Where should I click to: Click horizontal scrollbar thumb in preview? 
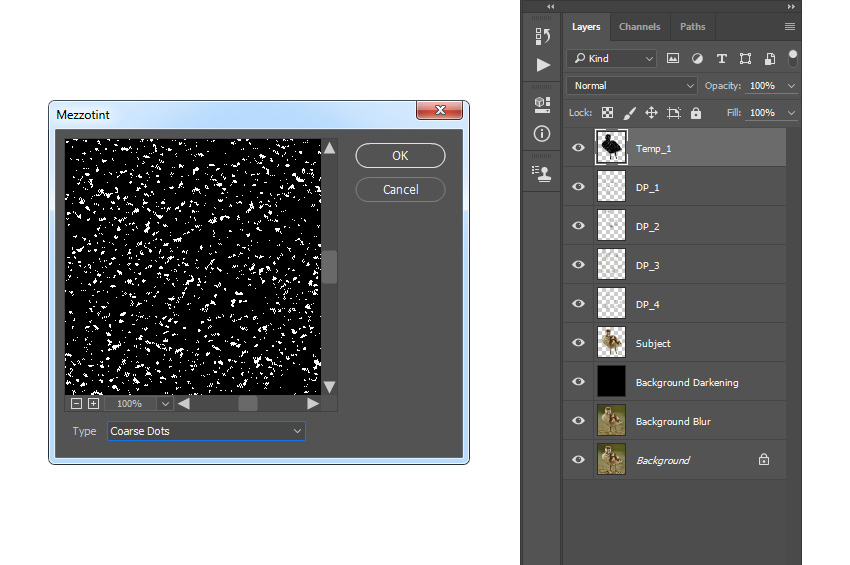coord(248,403)
